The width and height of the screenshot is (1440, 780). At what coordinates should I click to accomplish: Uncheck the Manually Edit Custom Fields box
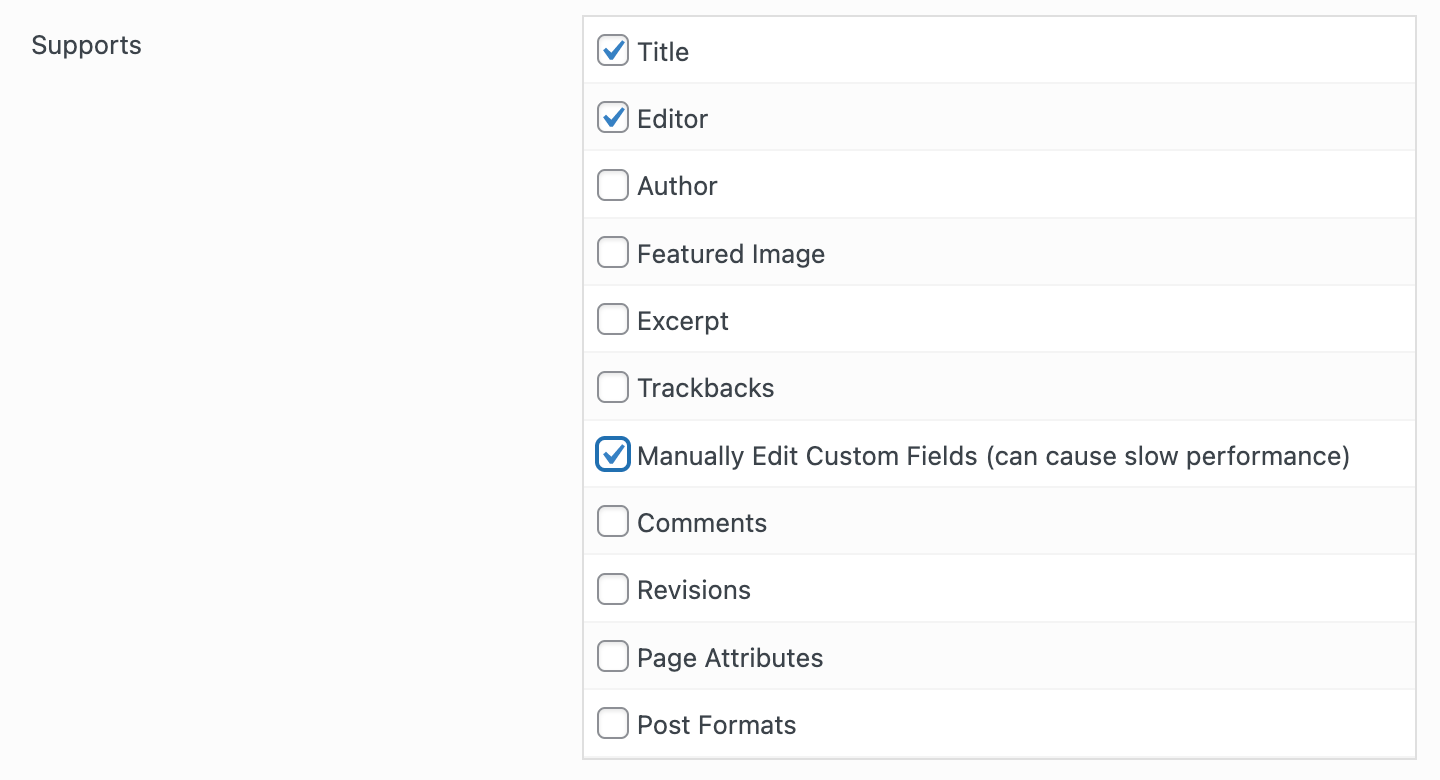[613, 455]
